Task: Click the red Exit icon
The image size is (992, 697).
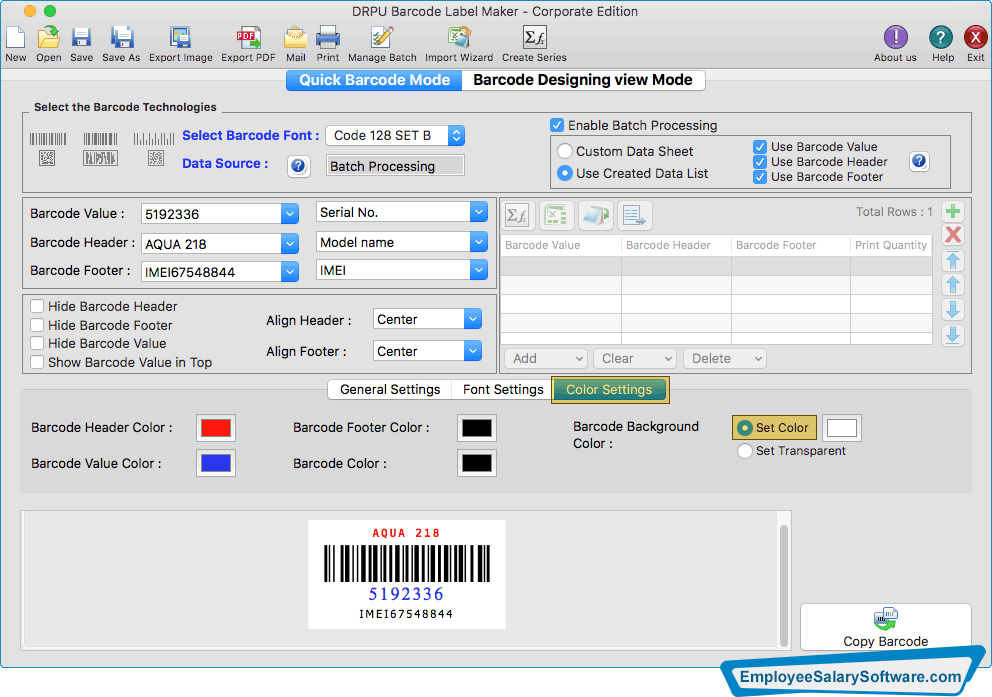Action: click(x=976, y=38)
